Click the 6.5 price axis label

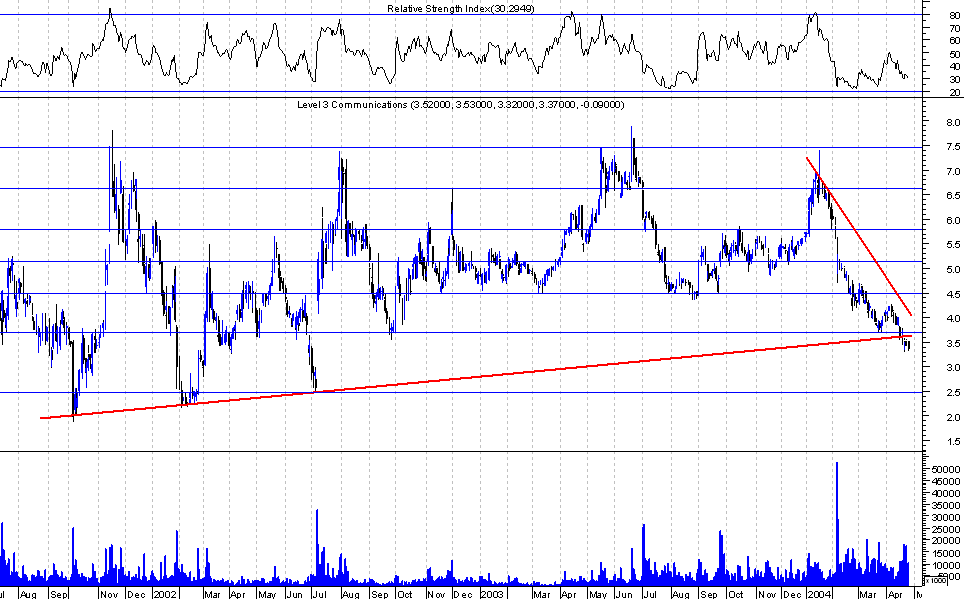pos(954,196)
